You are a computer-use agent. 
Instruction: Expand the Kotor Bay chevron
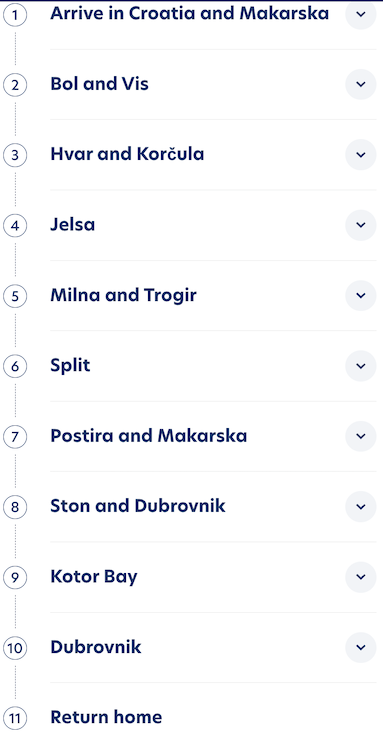tap(361, 577)
